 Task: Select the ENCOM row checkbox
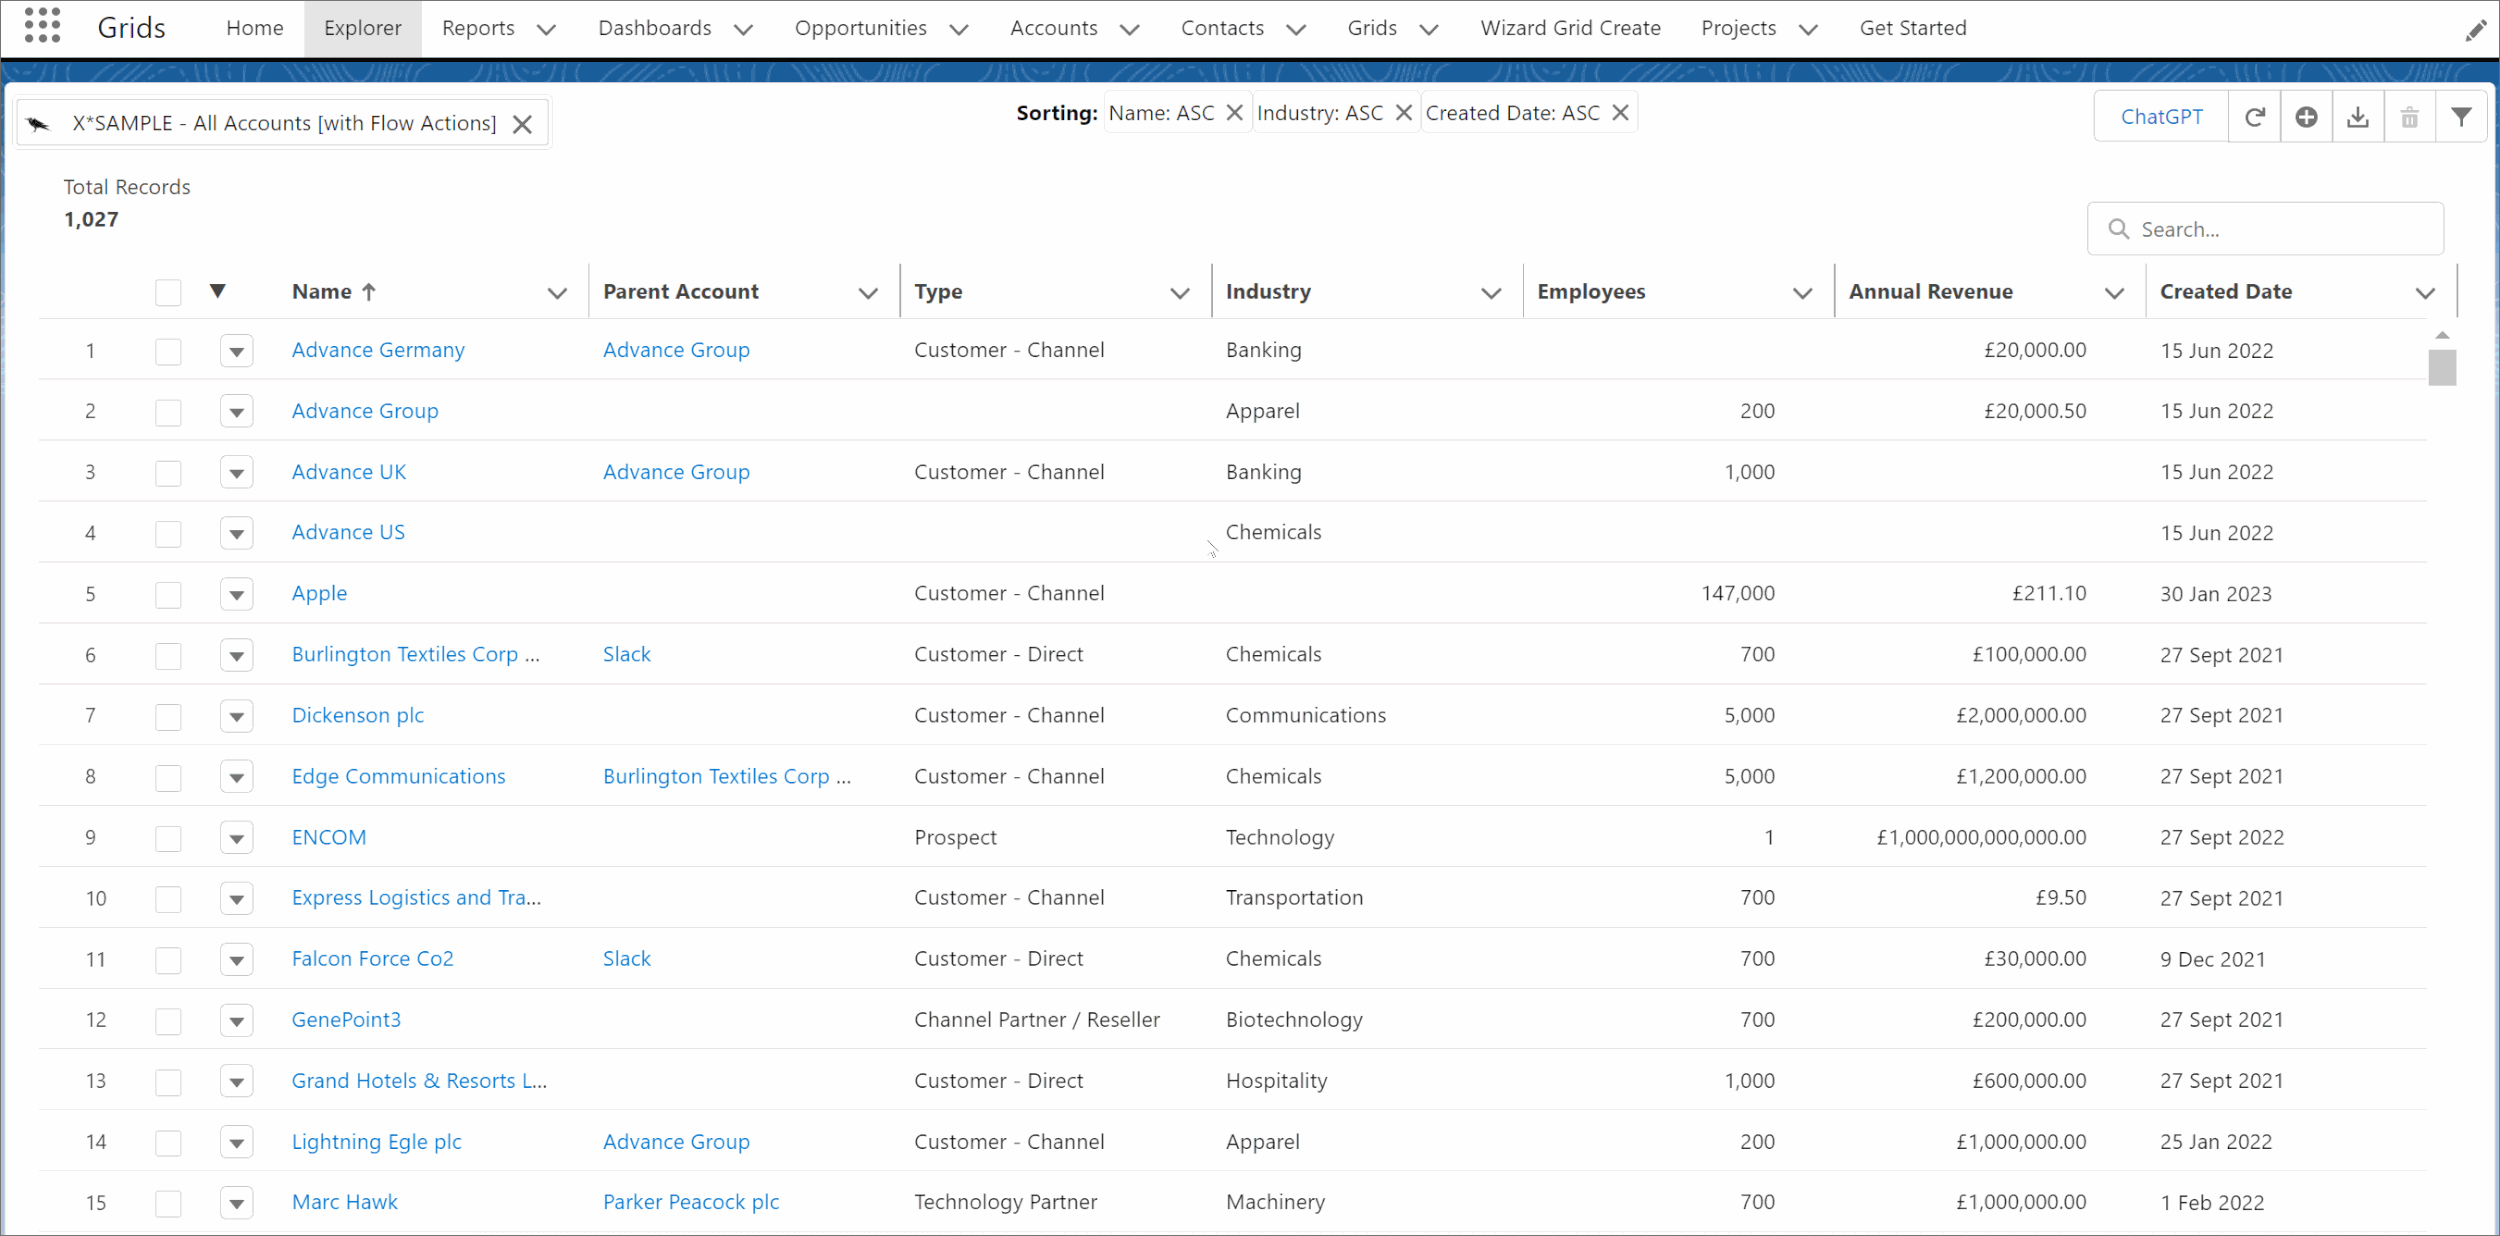[168, 838]
